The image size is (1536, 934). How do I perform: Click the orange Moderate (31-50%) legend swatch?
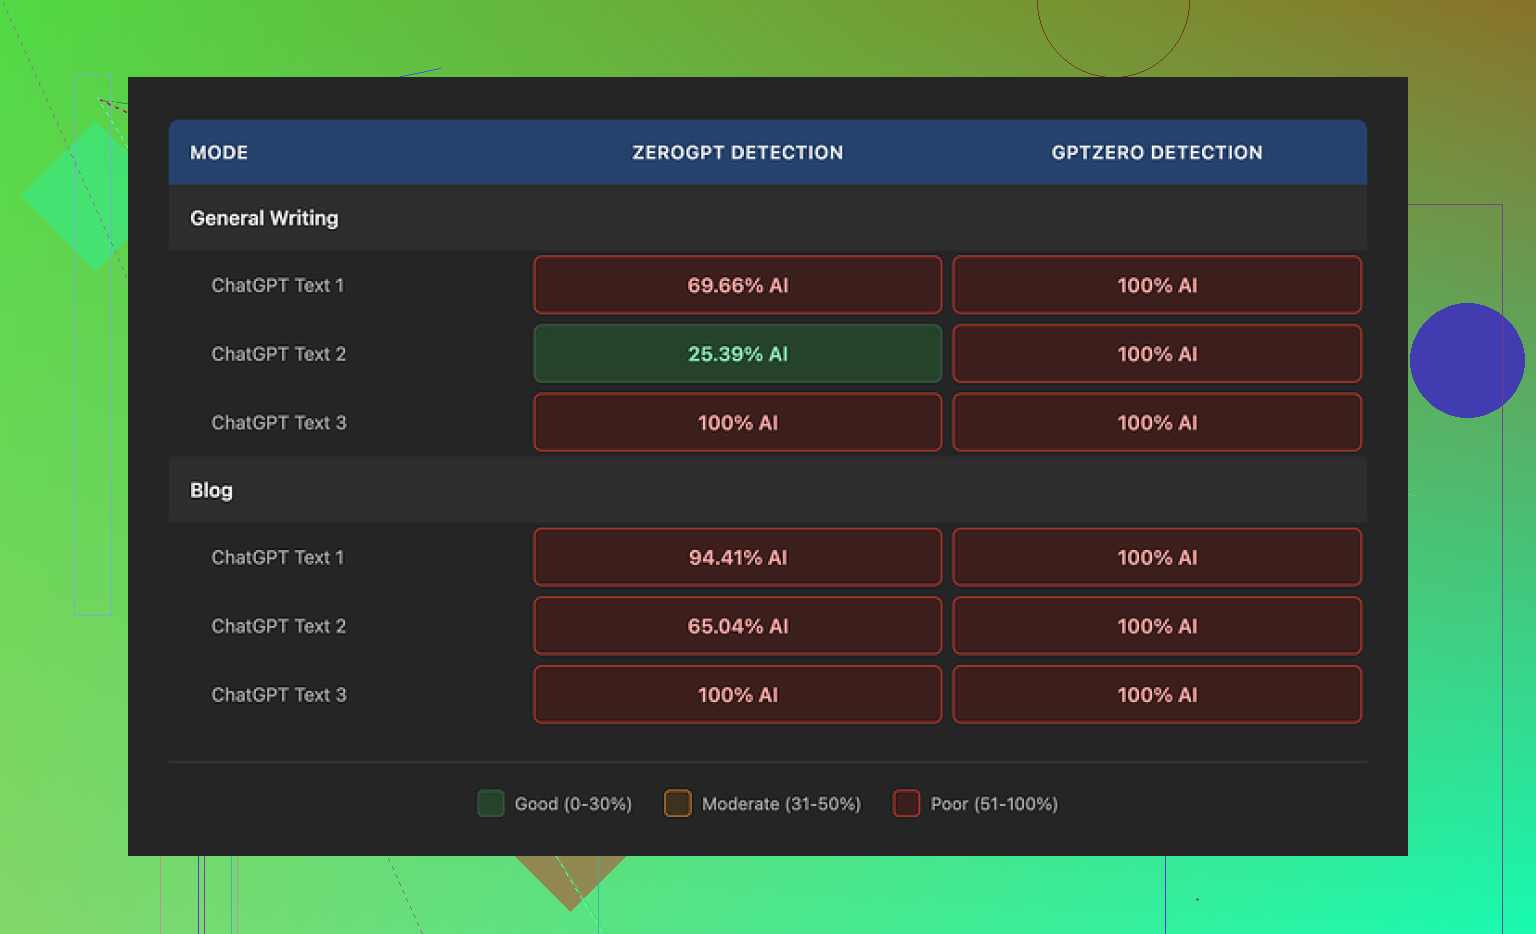[x=677, y=803]
